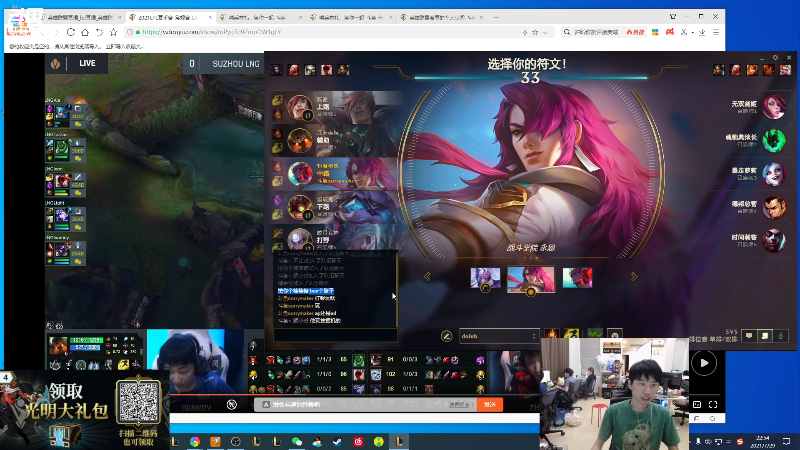Open the active League client taskbar icon
Image resolution: width=800 pixels, height=450 pixels.
pos(399,441)
